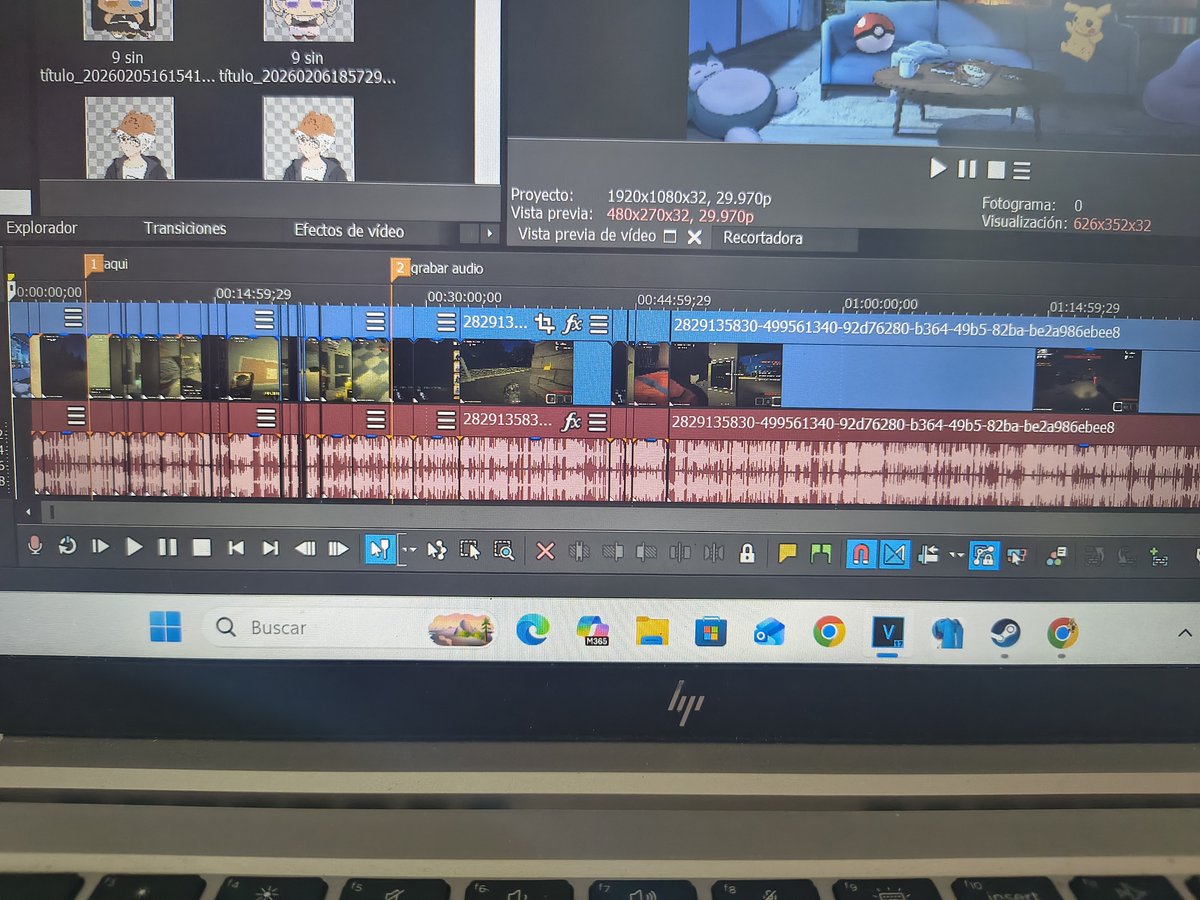The image size is (1200, 900).
Task: Go to start of project
Action: click(x=236, y=548)
